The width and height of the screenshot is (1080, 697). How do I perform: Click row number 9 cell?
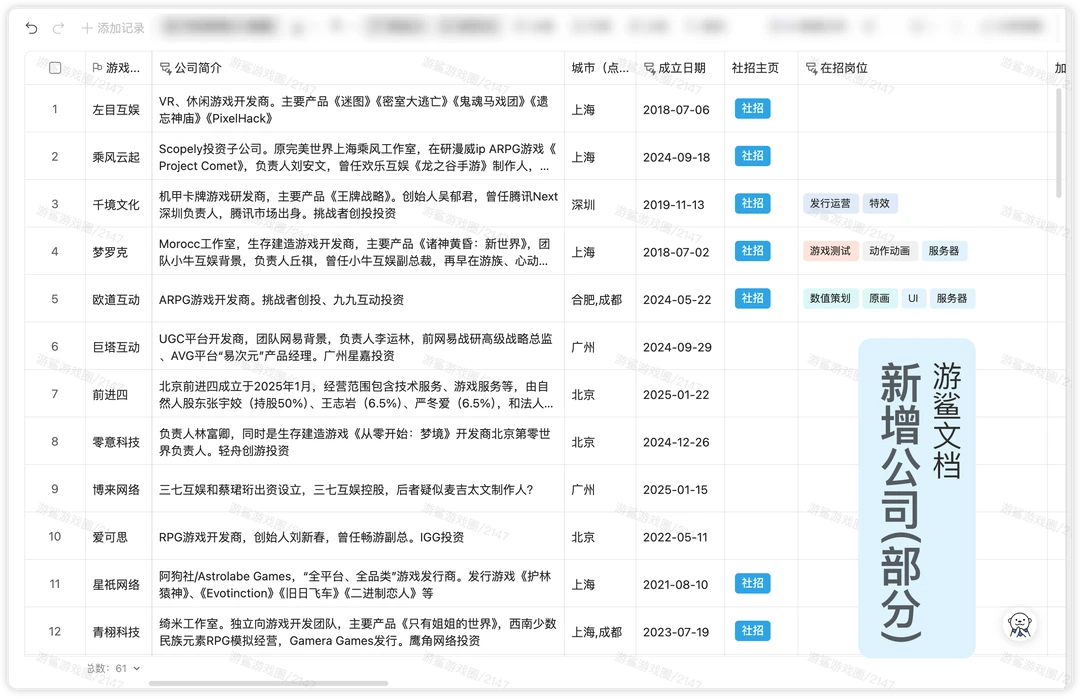(x=55, y=490)
